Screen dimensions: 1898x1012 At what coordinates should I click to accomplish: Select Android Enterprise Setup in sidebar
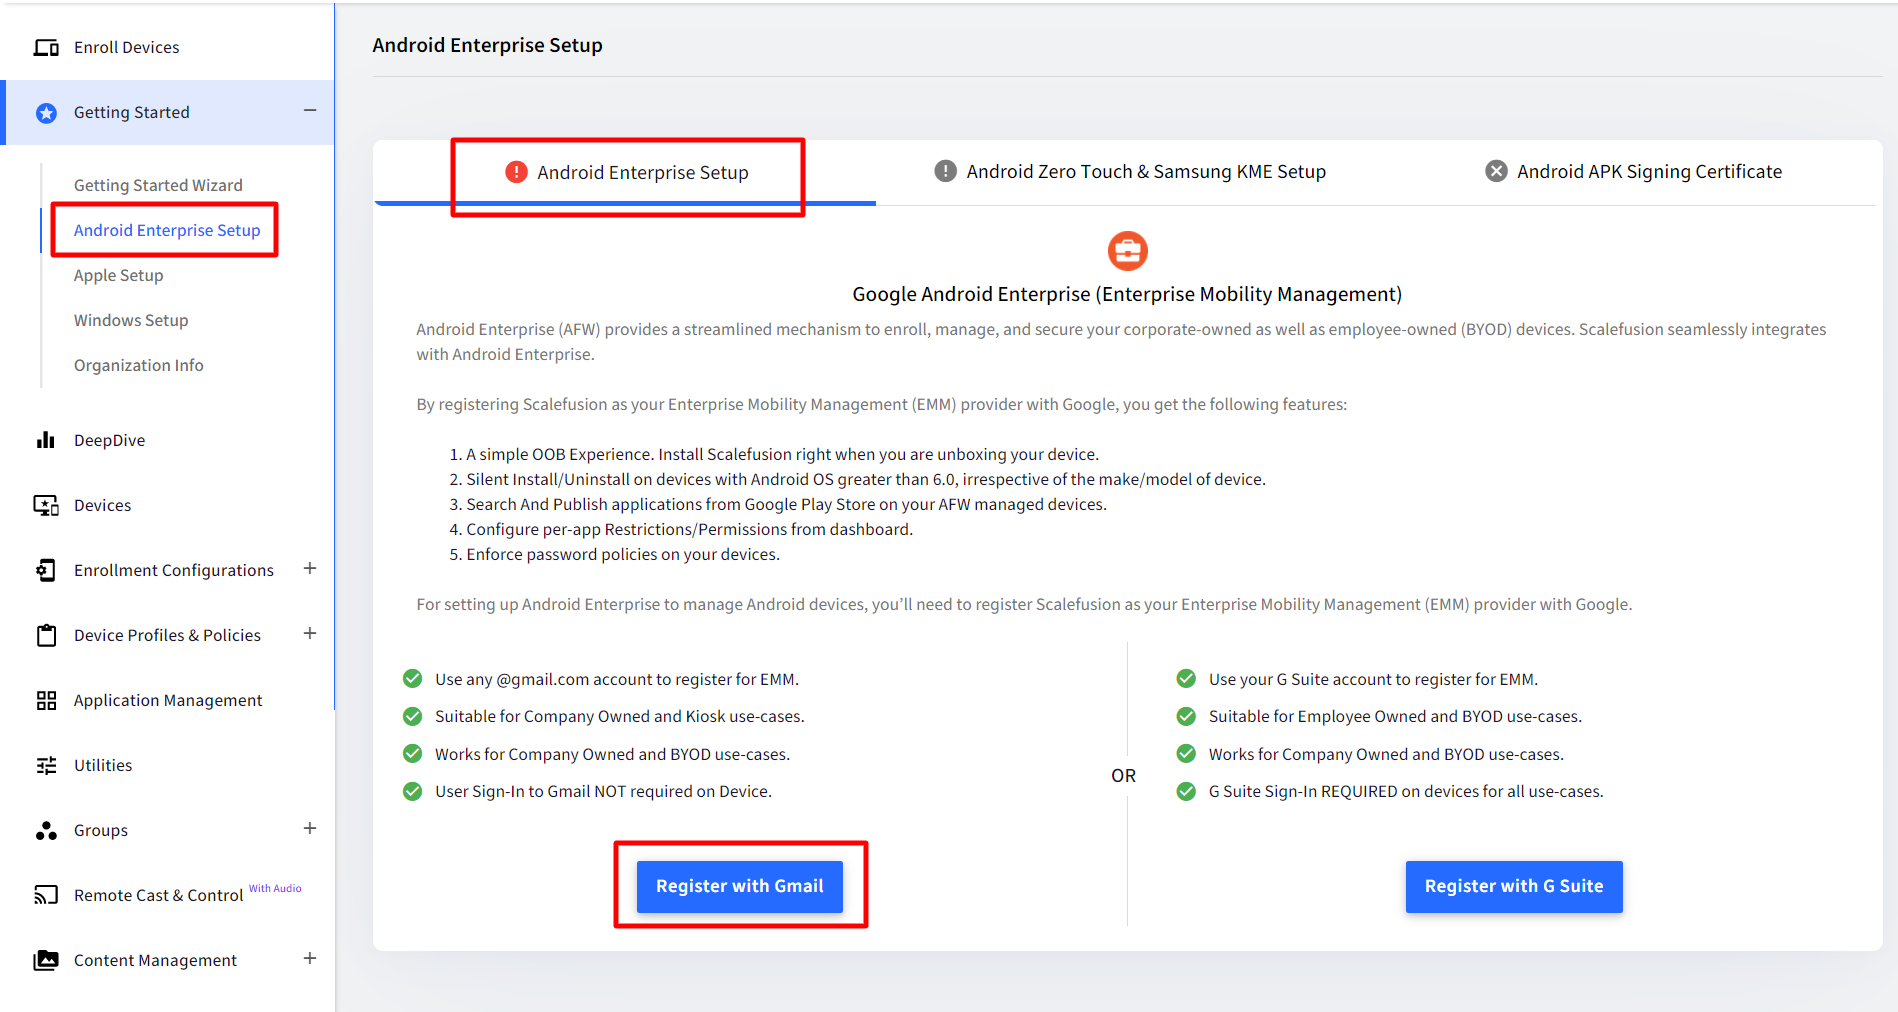167,230
